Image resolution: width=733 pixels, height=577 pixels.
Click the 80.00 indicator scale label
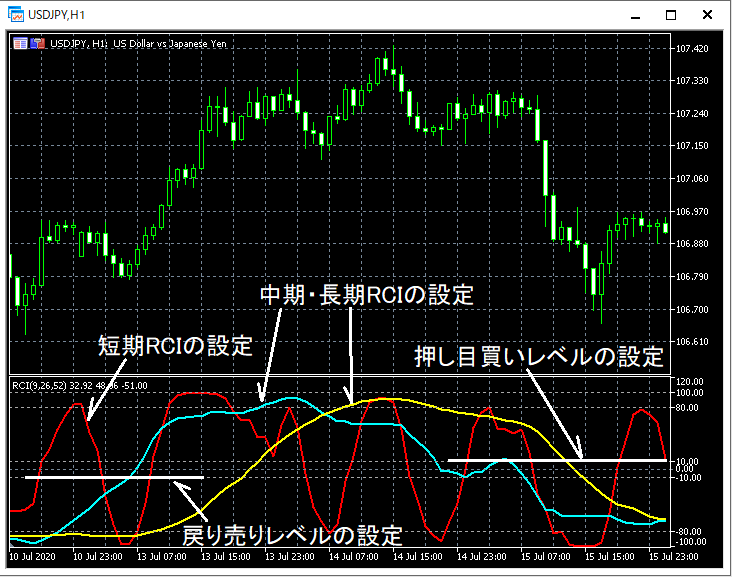tap(687, 408)
